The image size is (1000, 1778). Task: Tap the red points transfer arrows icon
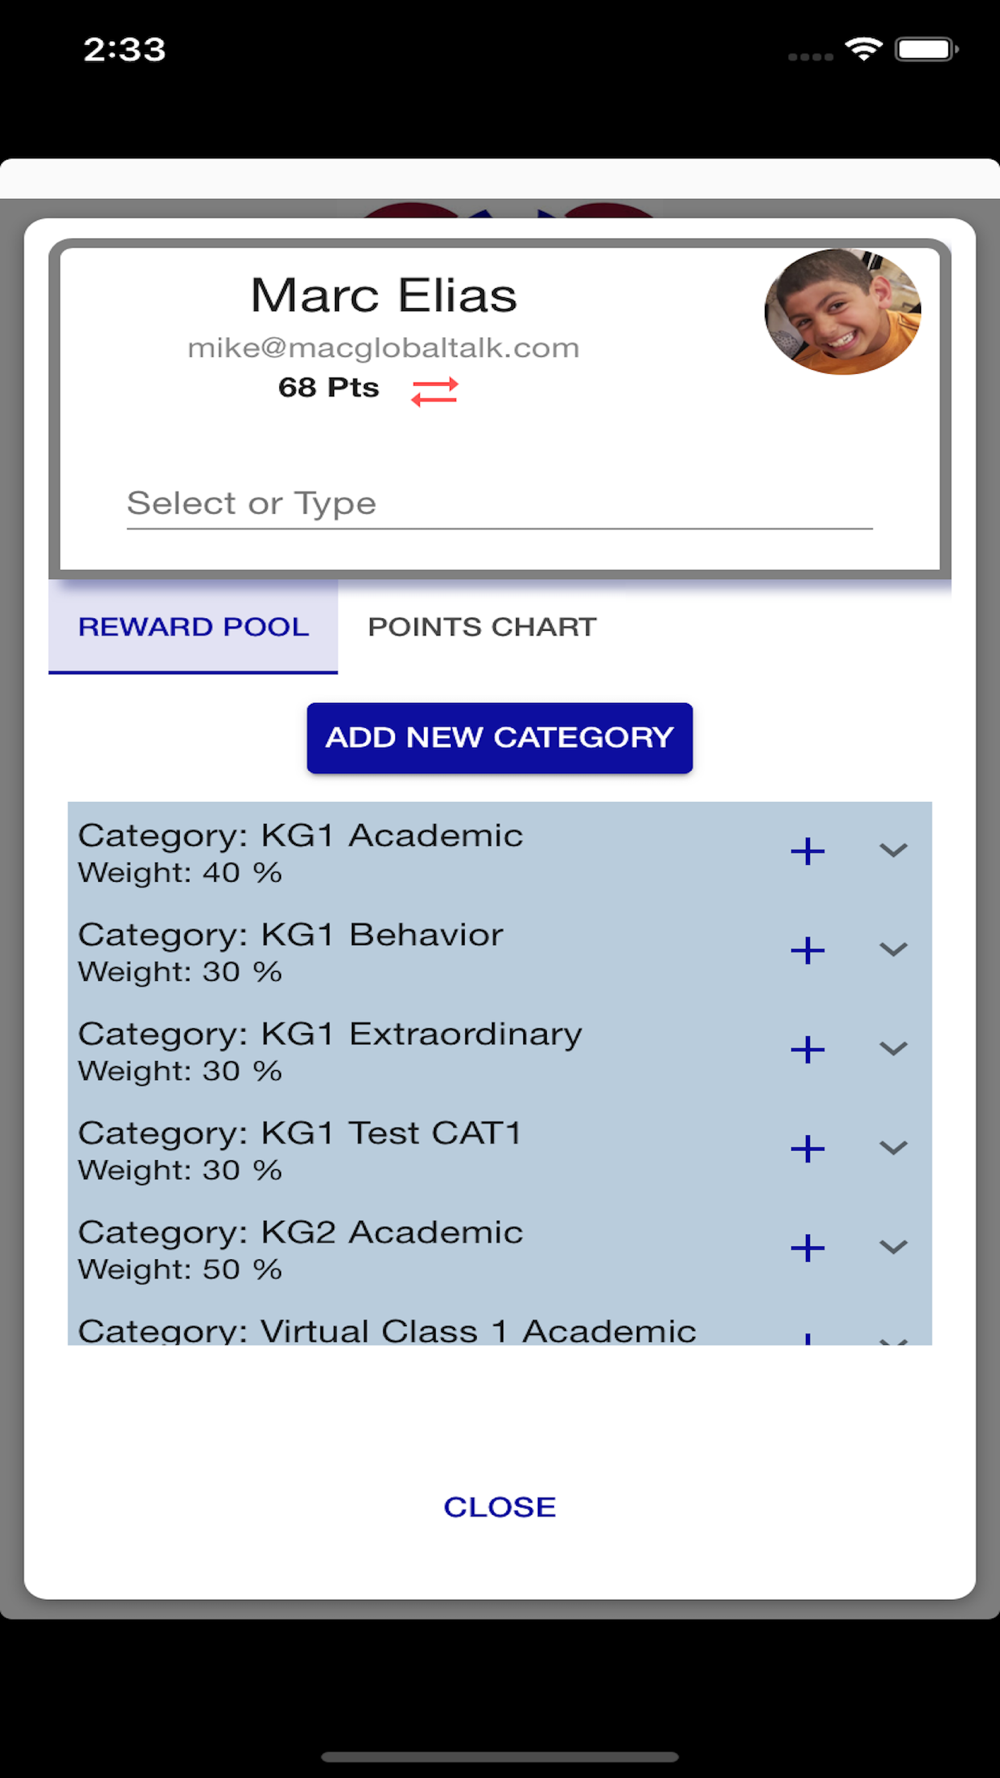coord(434,391)
